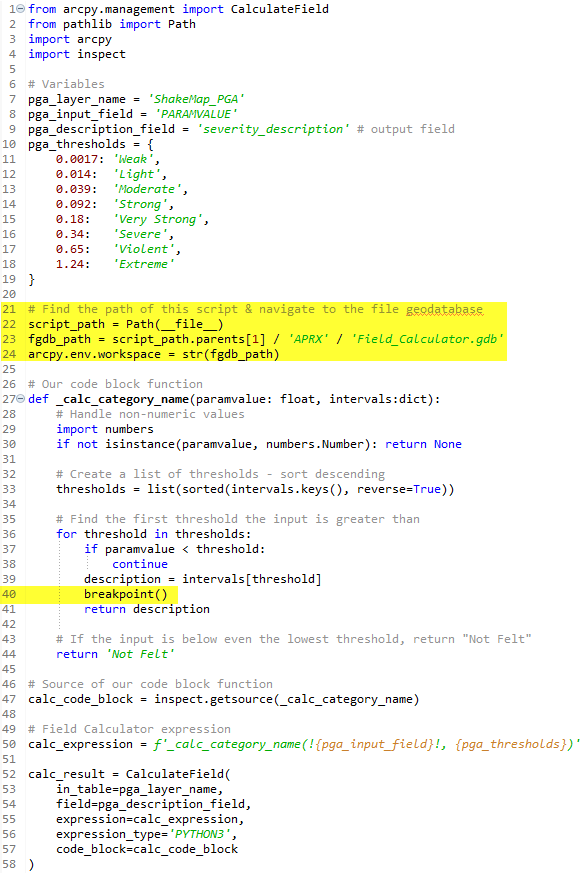584x873 pixels.
Task: Click the 'Violent' threshold label
Action: [x=146, y=249]
